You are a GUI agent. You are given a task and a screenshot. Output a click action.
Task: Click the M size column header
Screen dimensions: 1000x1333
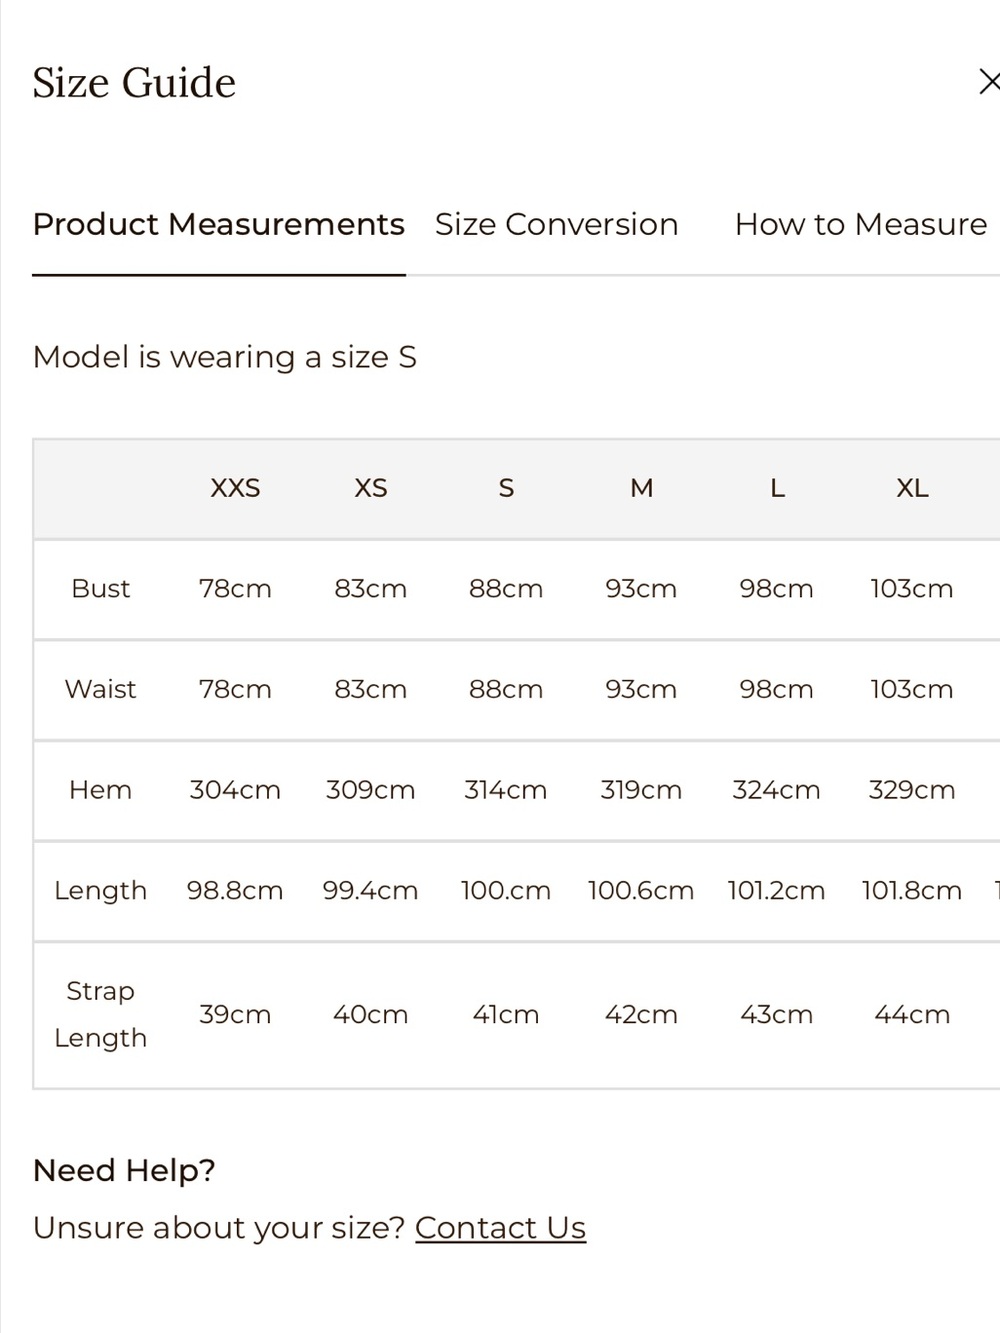tap(641, 488)
